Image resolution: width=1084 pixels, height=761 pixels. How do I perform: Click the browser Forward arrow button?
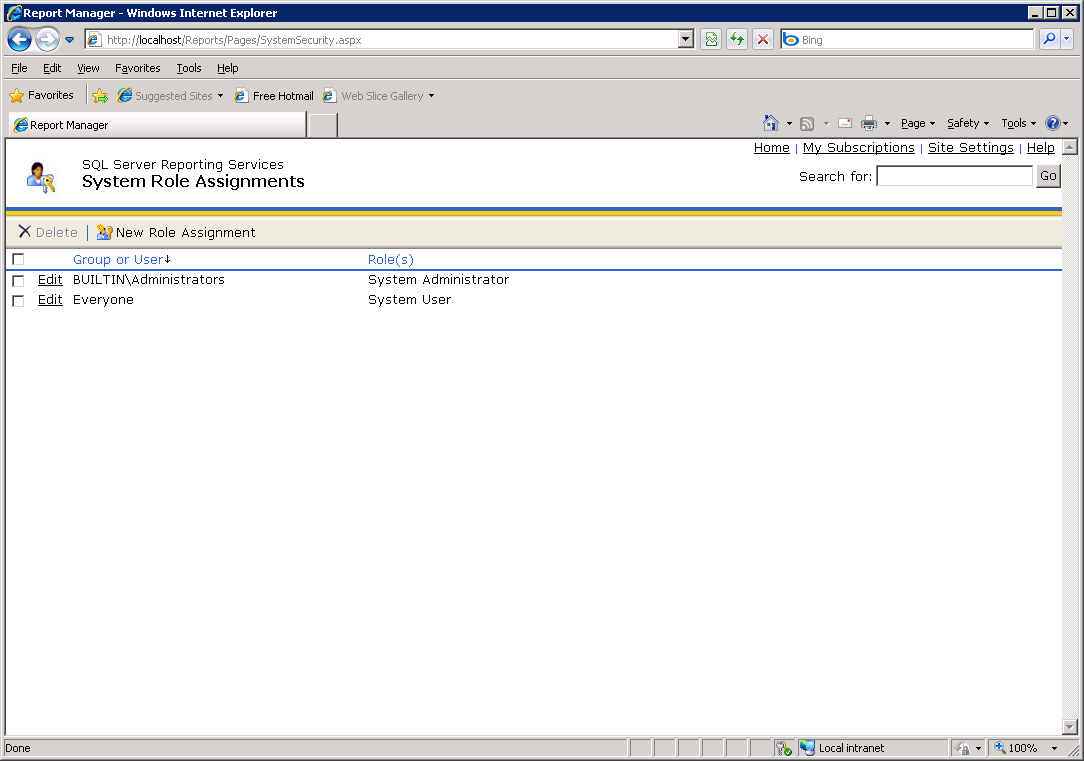tap(47, 39)
